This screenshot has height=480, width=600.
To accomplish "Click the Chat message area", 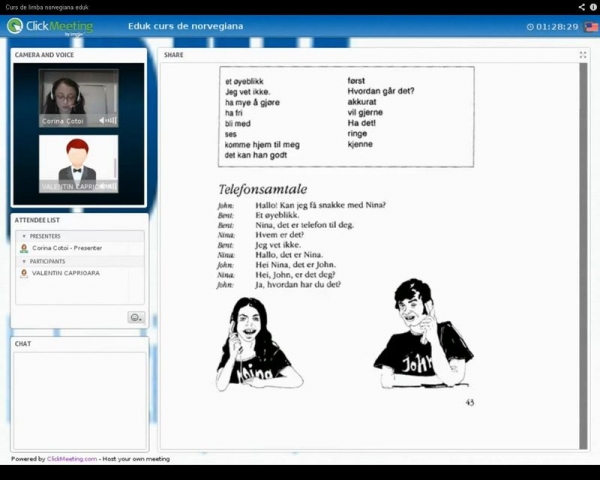I will [x=80, y=400].
